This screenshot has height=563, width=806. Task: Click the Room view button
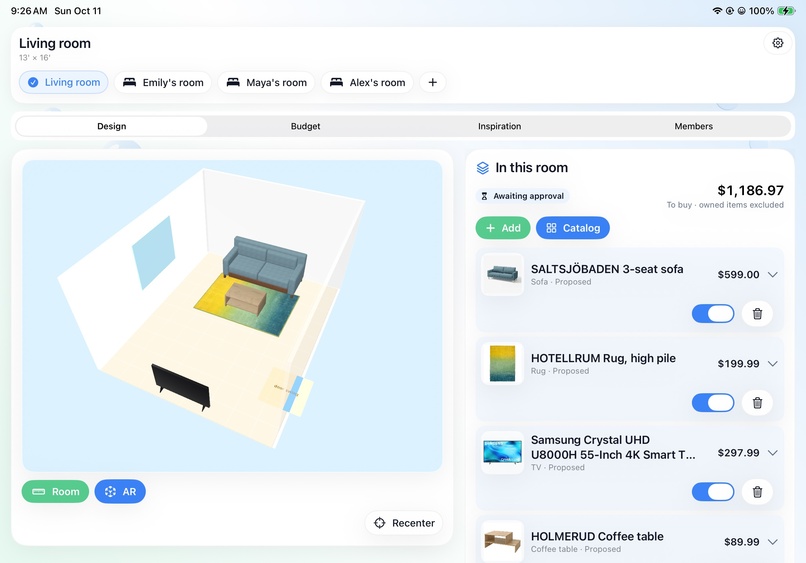[x=56, y=492]
